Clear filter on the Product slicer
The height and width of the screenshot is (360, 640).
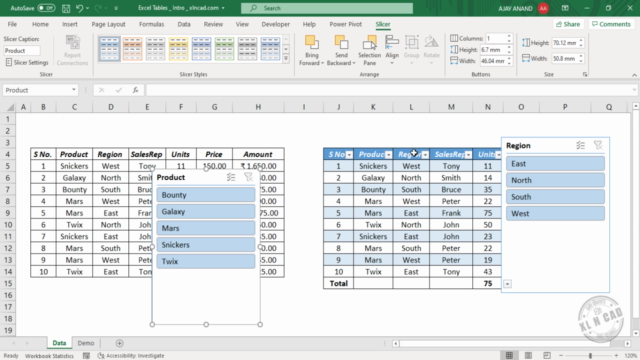[248, 177]
